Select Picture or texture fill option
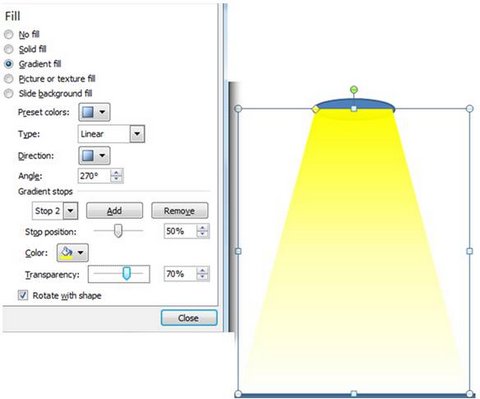The height and width of the screenshot is (399, 480). 9,79
